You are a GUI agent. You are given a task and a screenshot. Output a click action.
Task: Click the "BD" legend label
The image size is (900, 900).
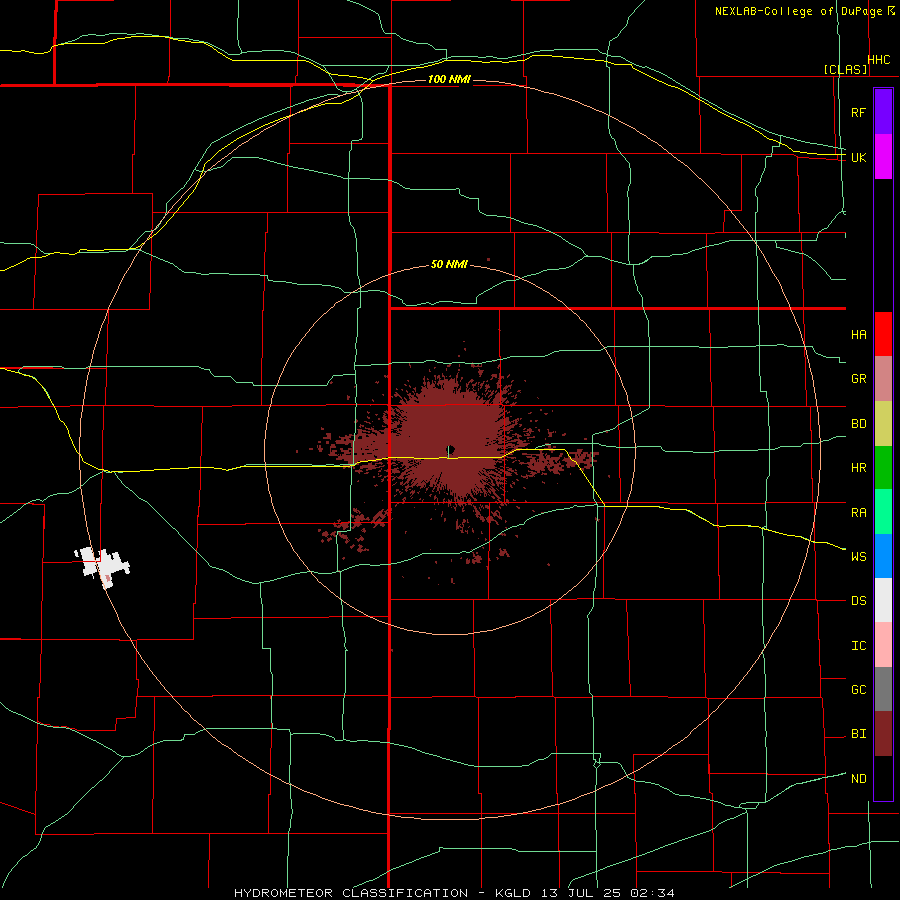coord(858,424)
